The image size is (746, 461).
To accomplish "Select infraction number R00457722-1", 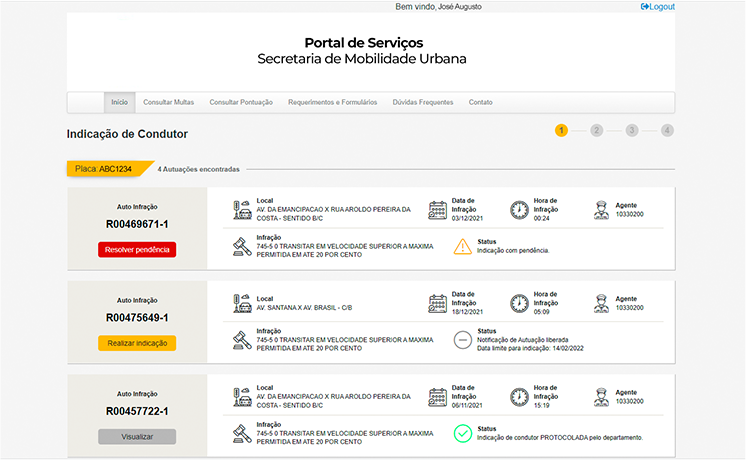I will click(137, 412).
